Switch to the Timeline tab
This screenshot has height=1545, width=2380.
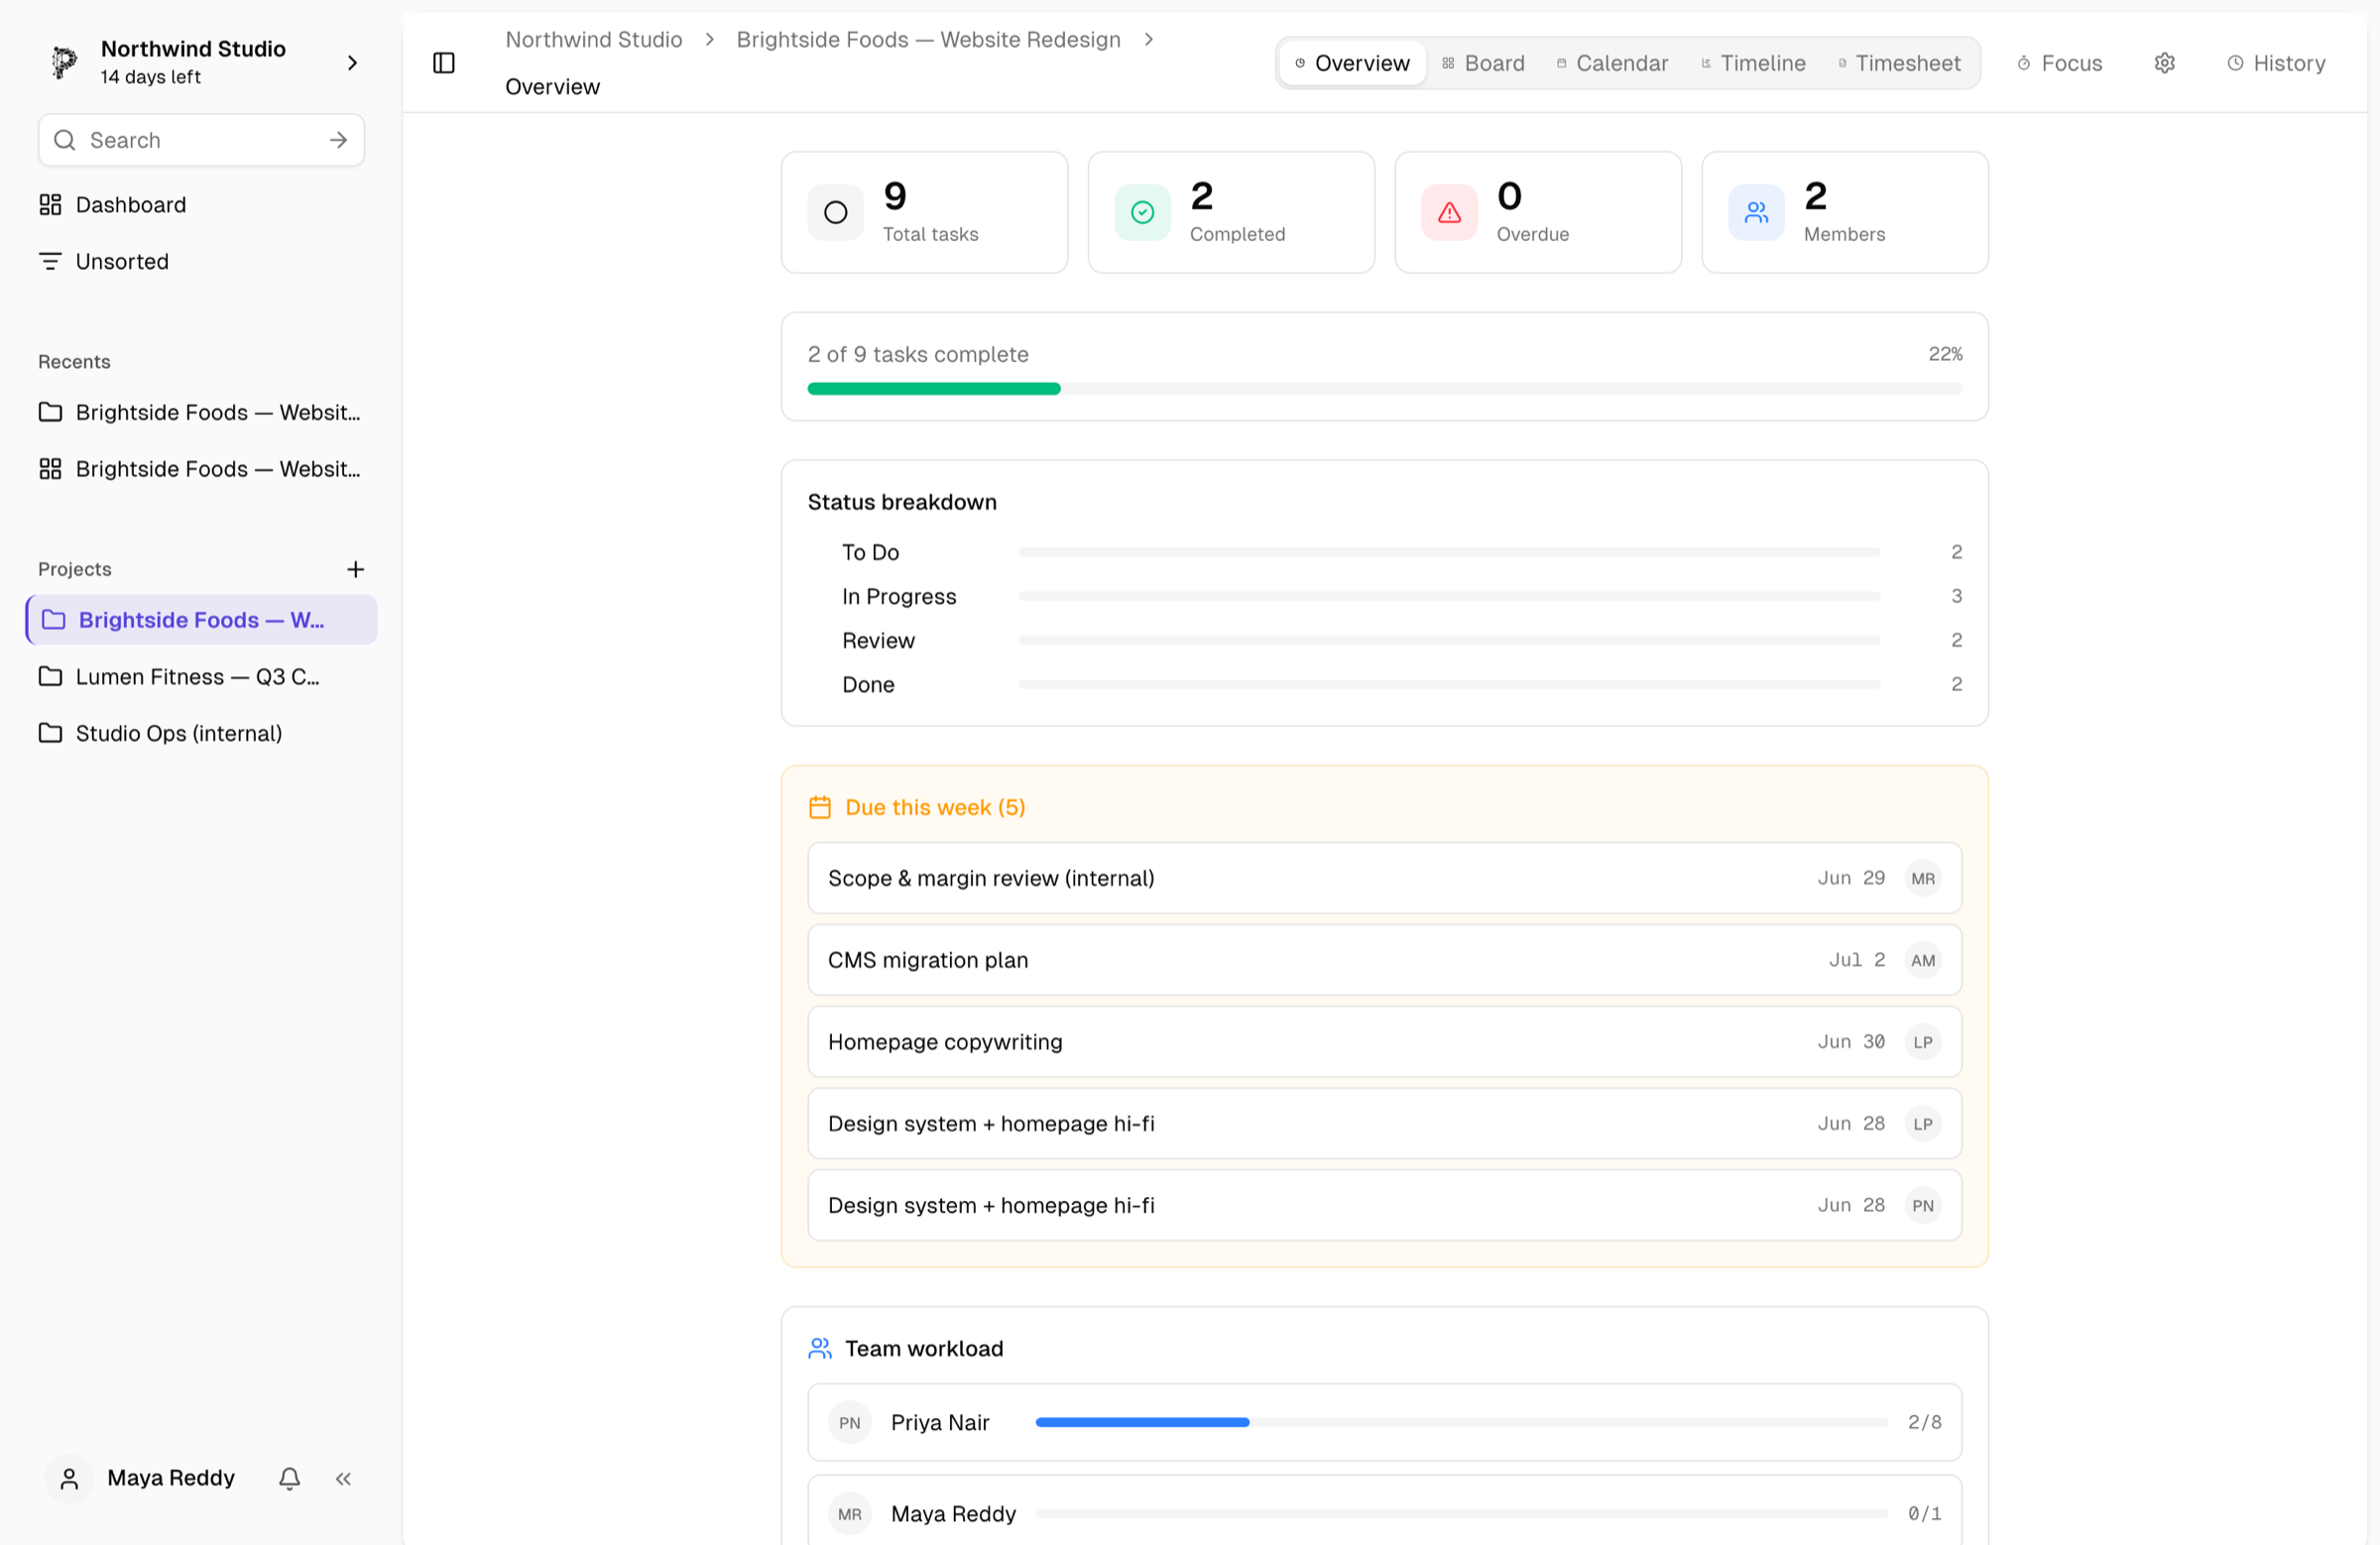(x=1753, y=63)
